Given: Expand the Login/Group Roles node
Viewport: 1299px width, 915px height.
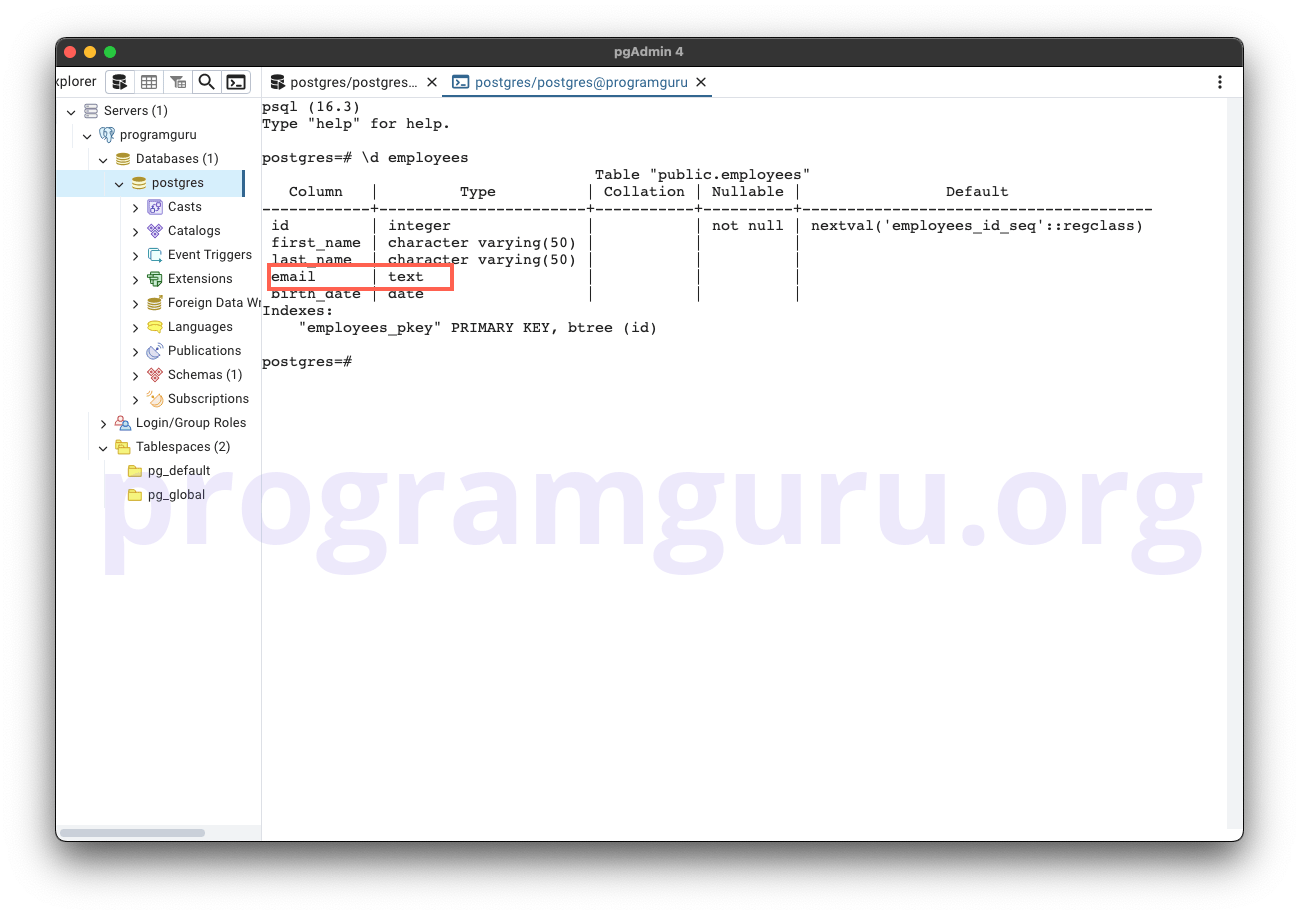Looking at the screenshot, I should coord(103,422).
